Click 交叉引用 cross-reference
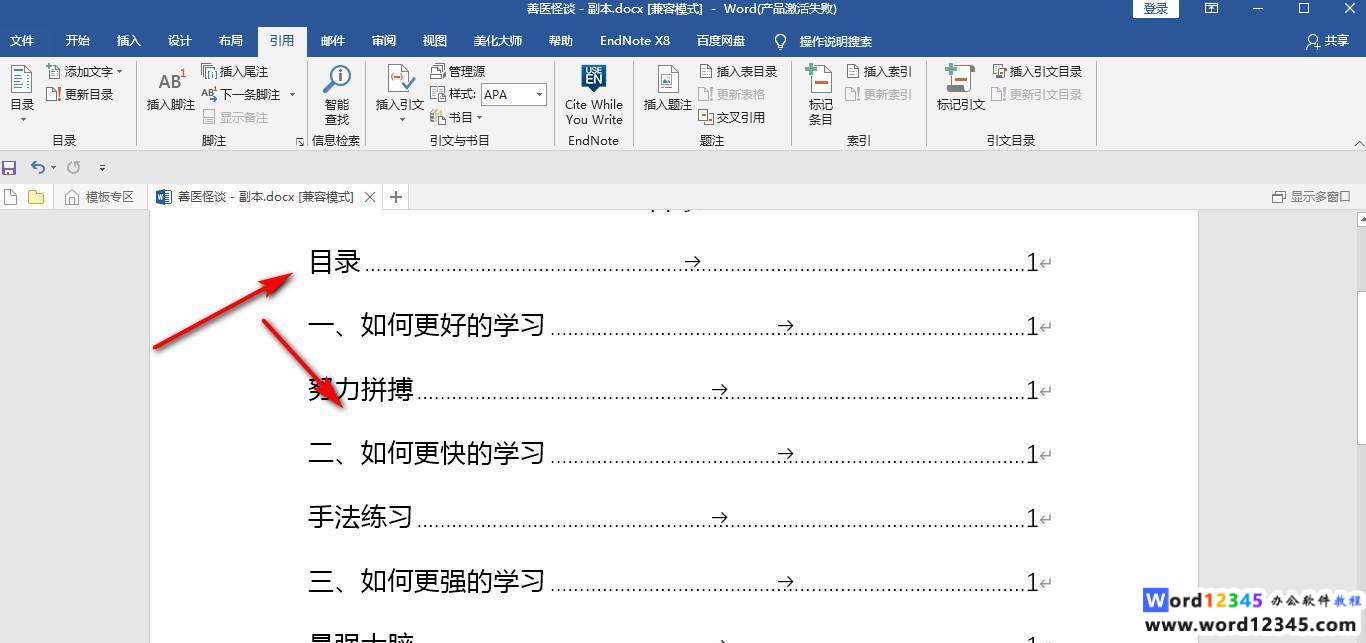Viewport: 1366px width, 643px height. [732, 117]
